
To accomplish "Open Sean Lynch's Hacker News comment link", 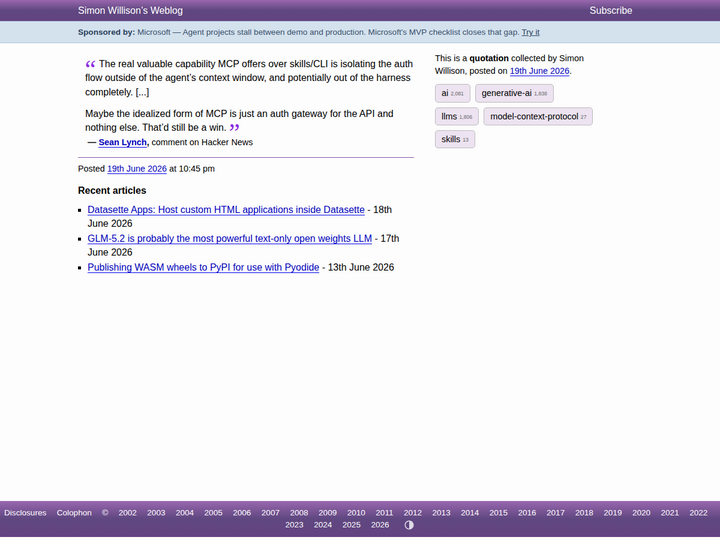I will [123, 142].
